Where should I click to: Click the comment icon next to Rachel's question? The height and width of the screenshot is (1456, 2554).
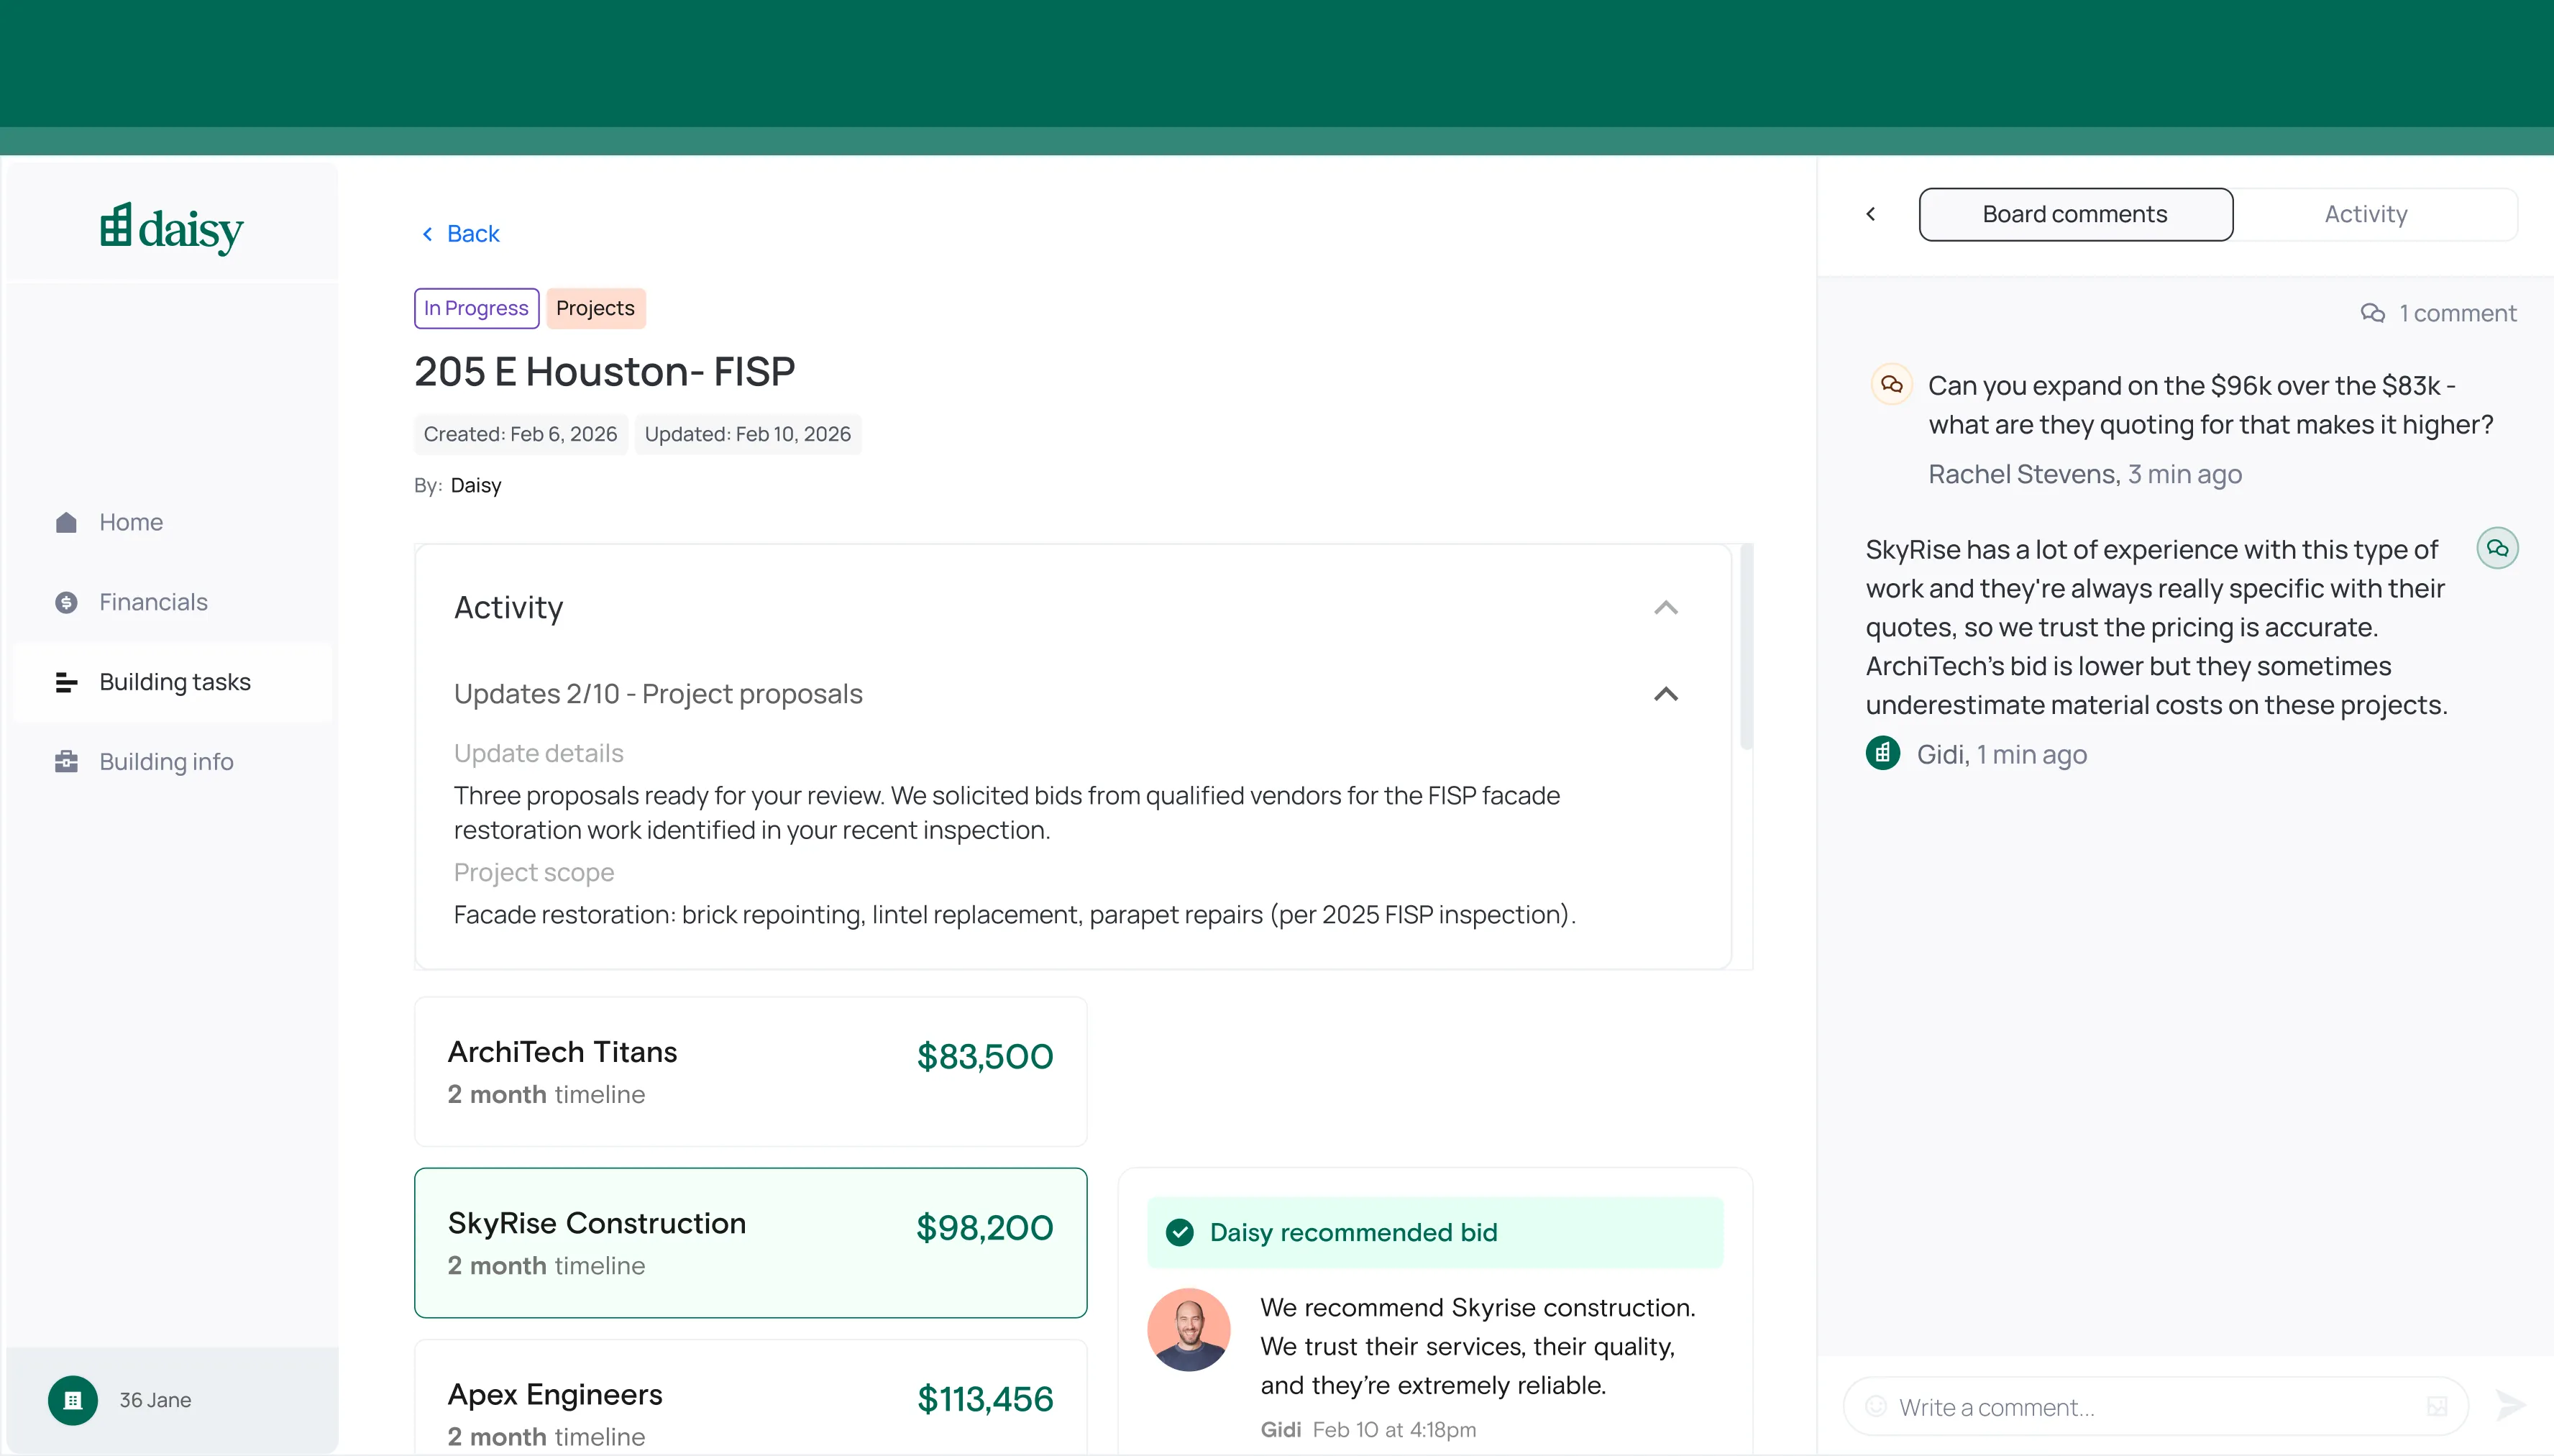pos(1891,384)
